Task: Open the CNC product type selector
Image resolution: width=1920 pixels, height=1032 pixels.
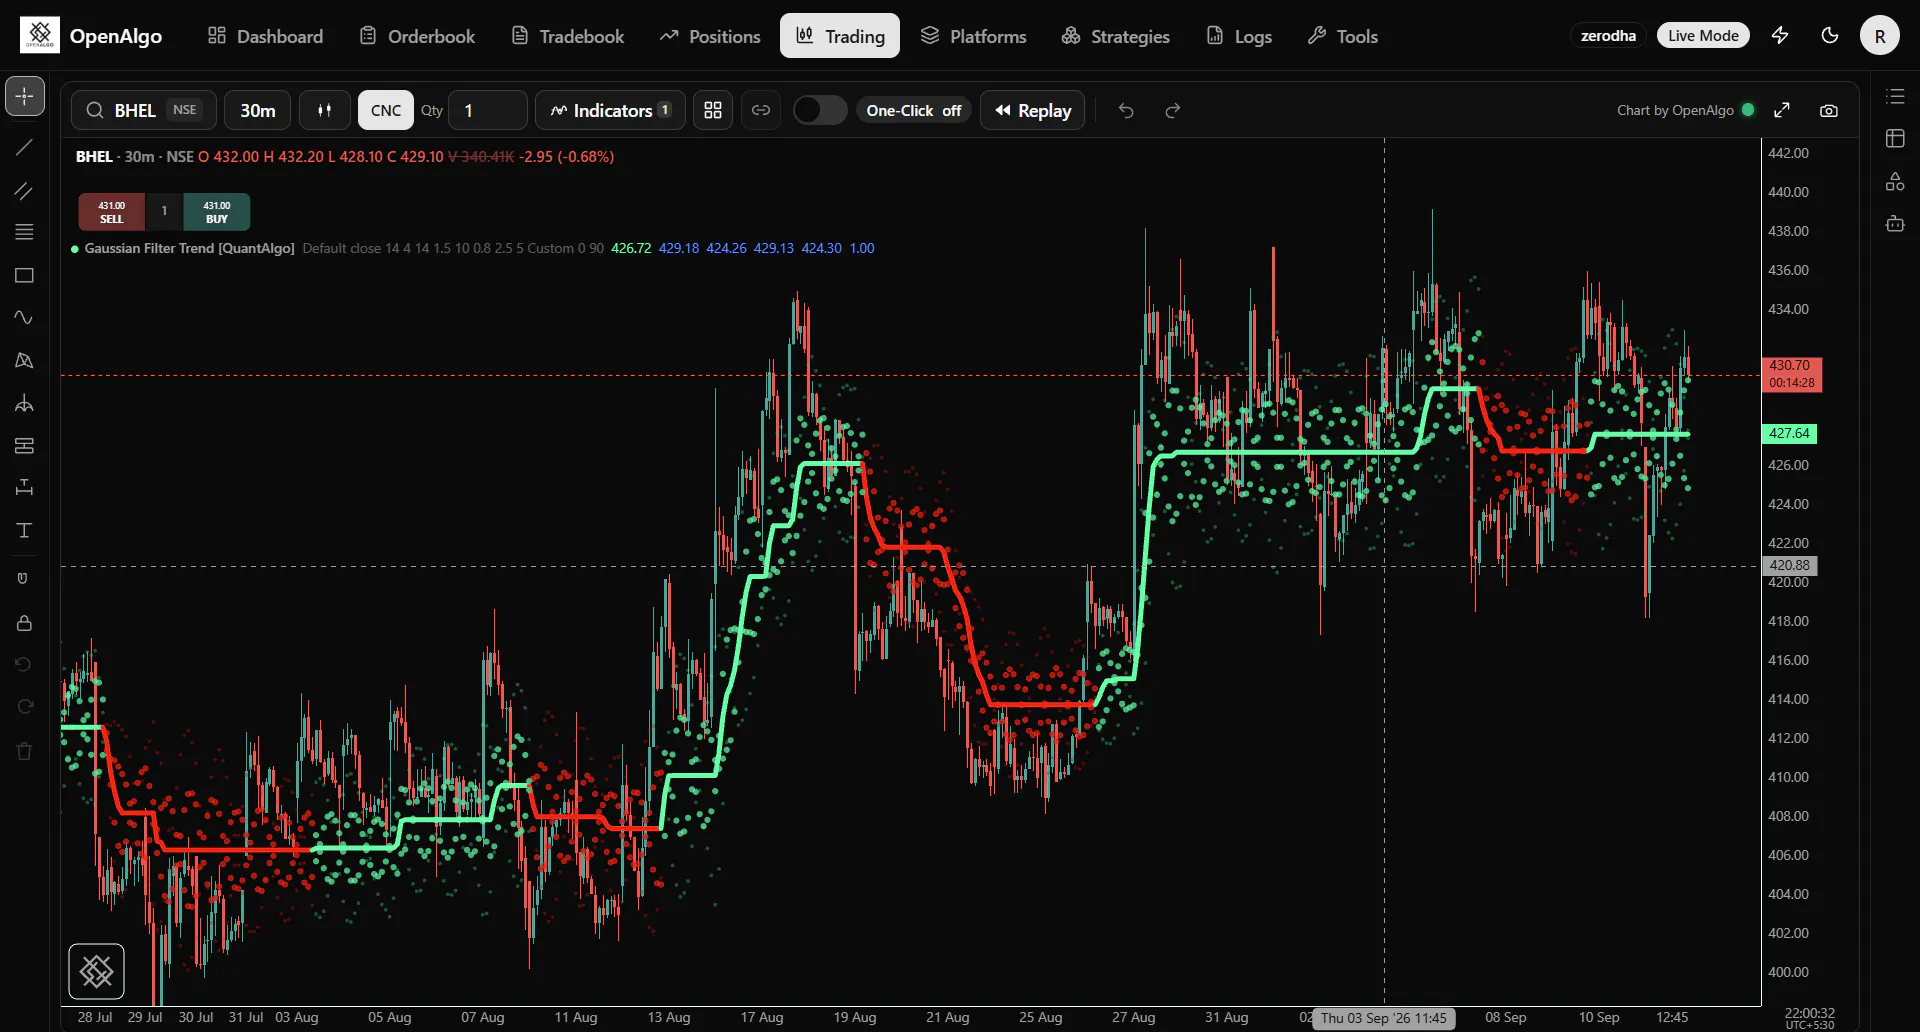Action: [x=386, y=110]
